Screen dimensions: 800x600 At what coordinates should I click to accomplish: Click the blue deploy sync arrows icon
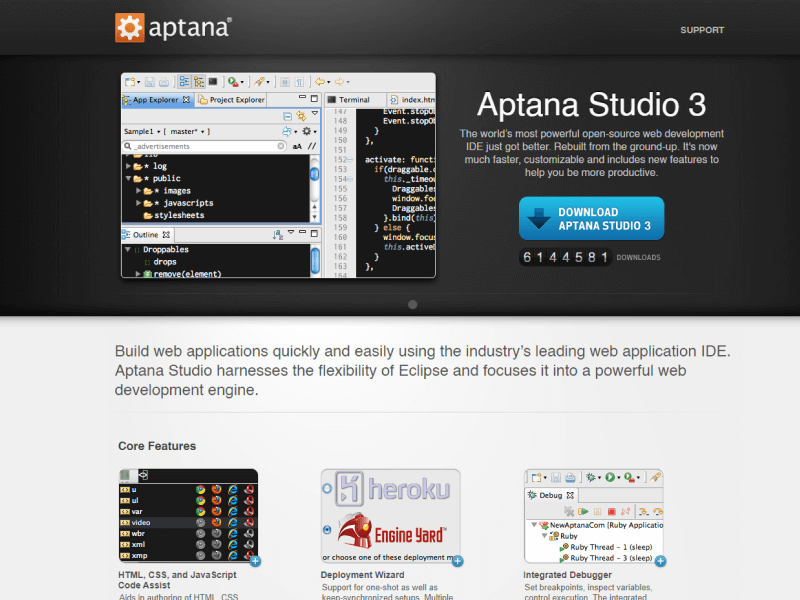coord(287,132)
